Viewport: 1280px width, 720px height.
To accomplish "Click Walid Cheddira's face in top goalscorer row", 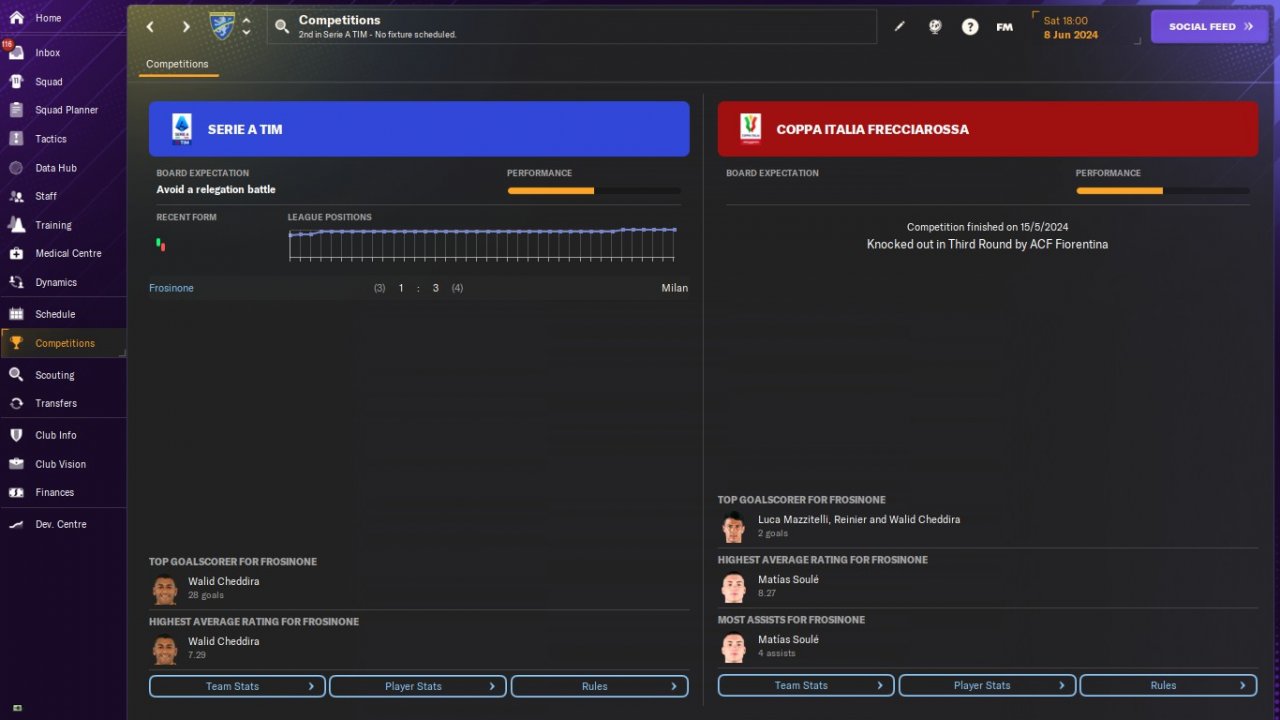I will coord(165,590).
